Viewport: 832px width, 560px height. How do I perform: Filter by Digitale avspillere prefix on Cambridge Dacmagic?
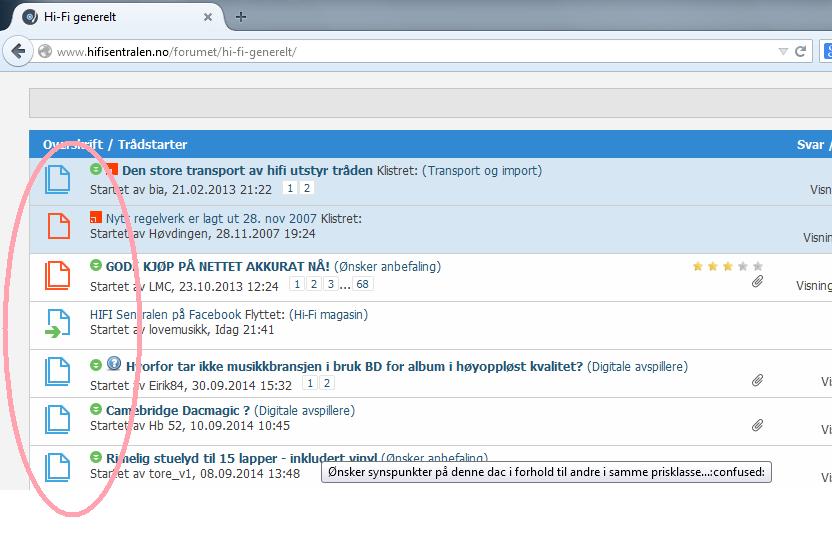(305, 410)
